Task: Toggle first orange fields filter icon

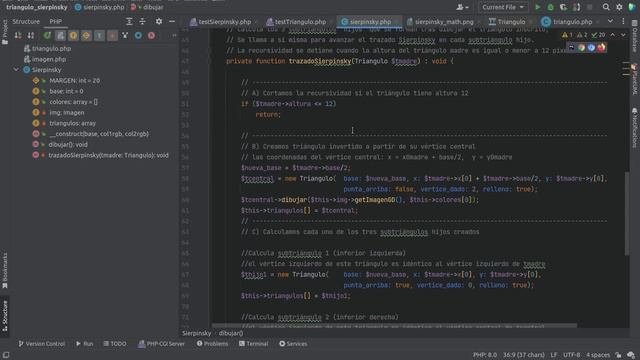Action: click(73, 36)
